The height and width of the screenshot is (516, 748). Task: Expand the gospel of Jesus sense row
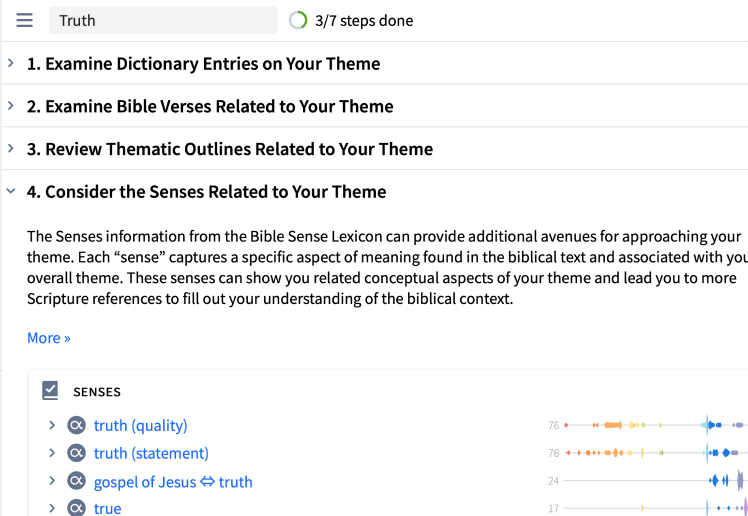(x=52, y=480)
